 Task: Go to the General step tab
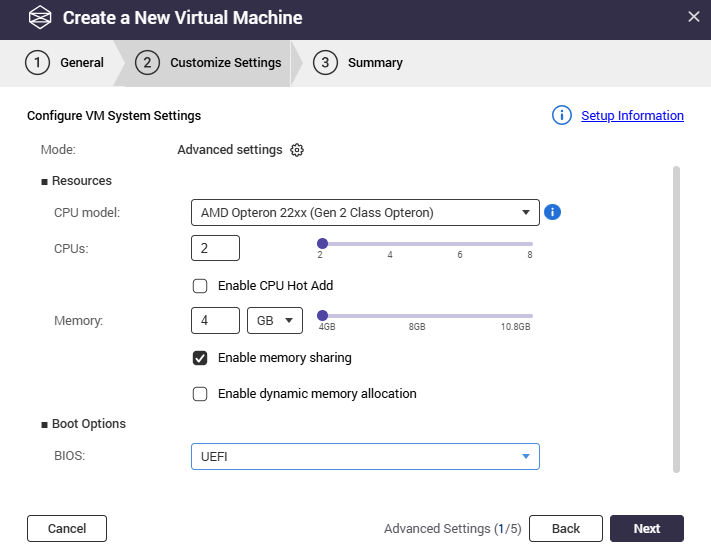click(x=66, y=63)
